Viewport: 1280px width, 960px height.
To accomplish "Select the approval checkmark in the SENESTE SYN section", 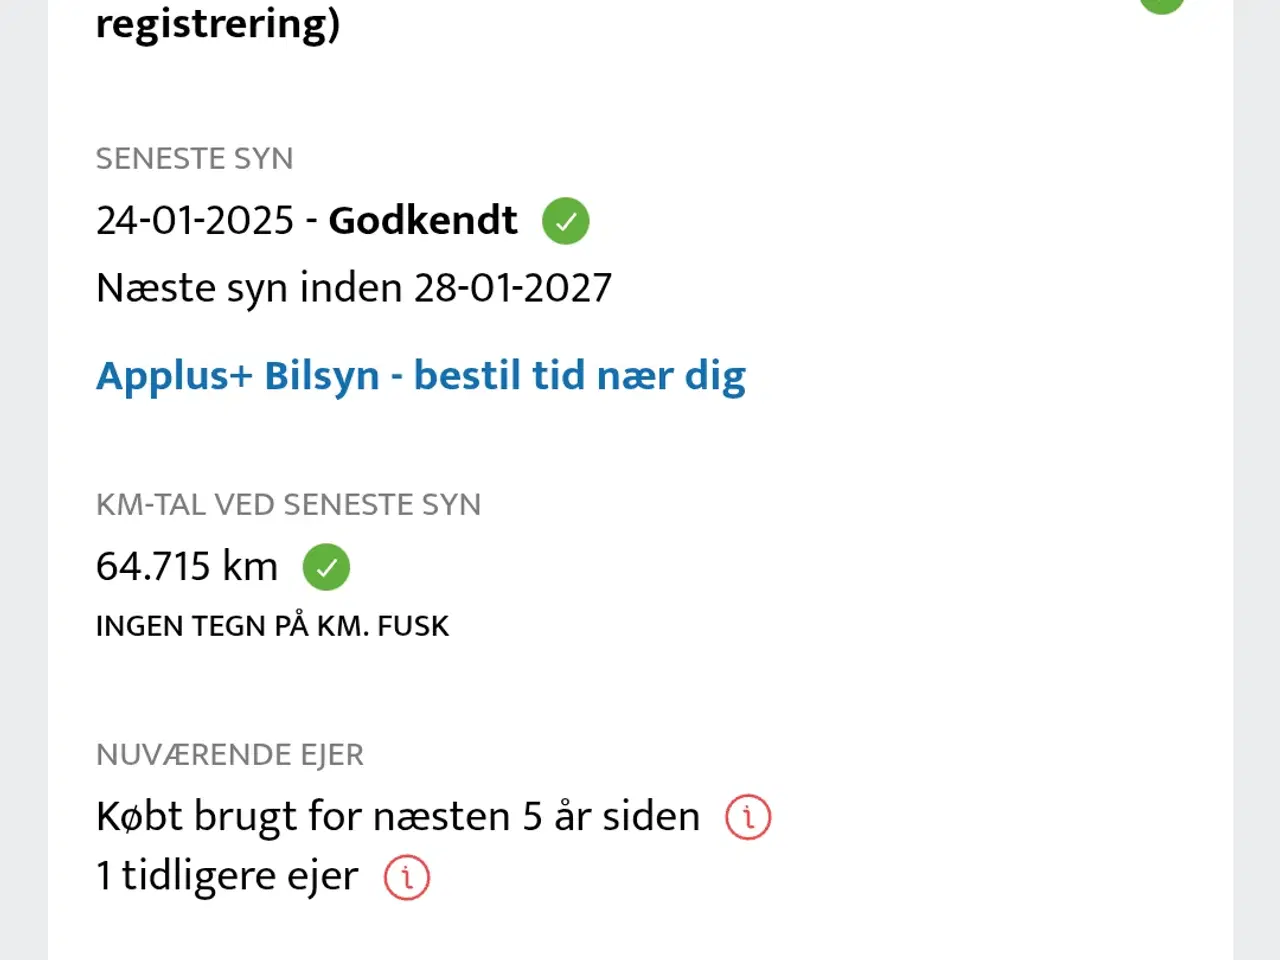I will pos(565,221).
